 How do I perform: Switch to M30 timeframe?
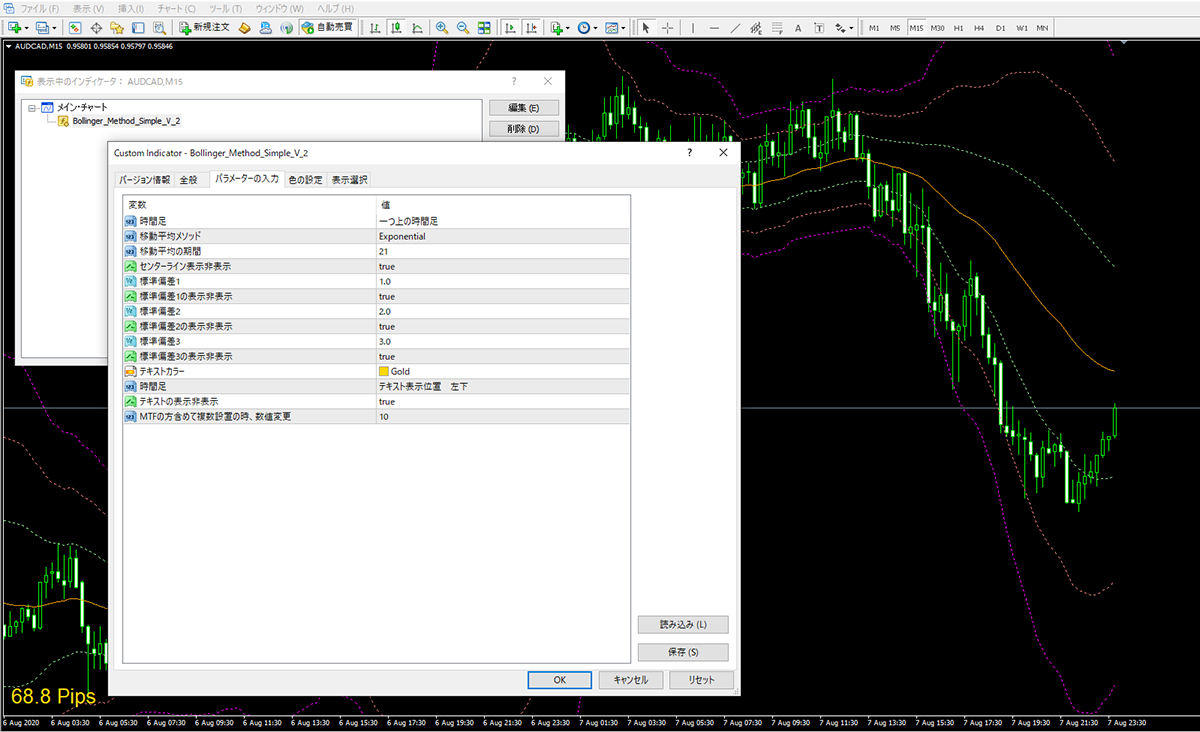click(x=937, y=27)
